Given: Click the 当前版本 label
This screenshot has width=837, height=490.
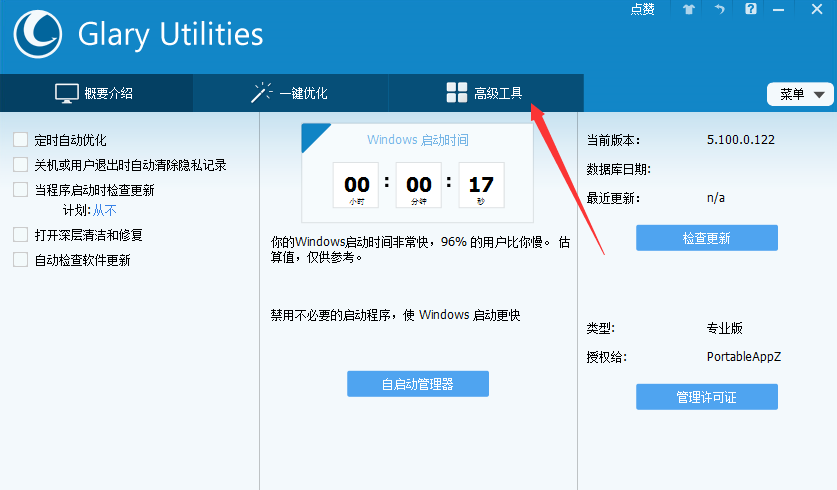Looking at the screenshot, I should coord(613,140).
